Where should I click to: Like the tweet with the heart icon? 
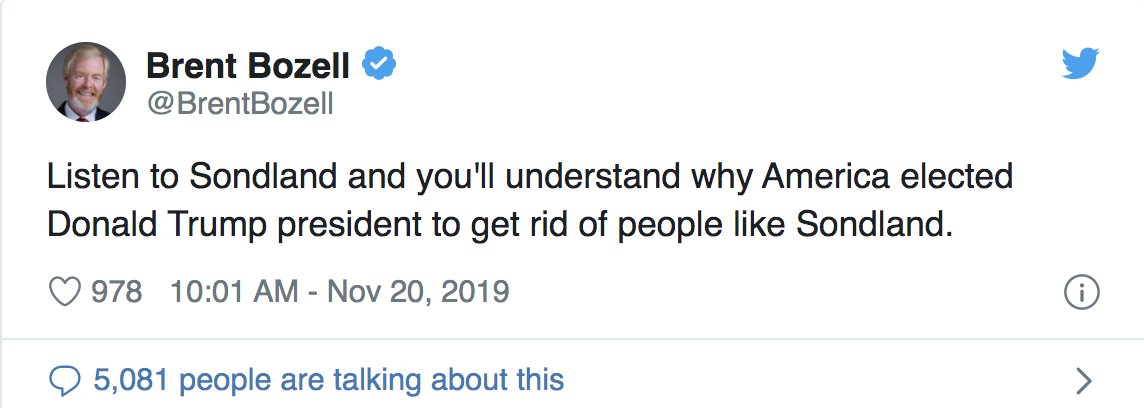pyautogui.click(x=65, y=293)
